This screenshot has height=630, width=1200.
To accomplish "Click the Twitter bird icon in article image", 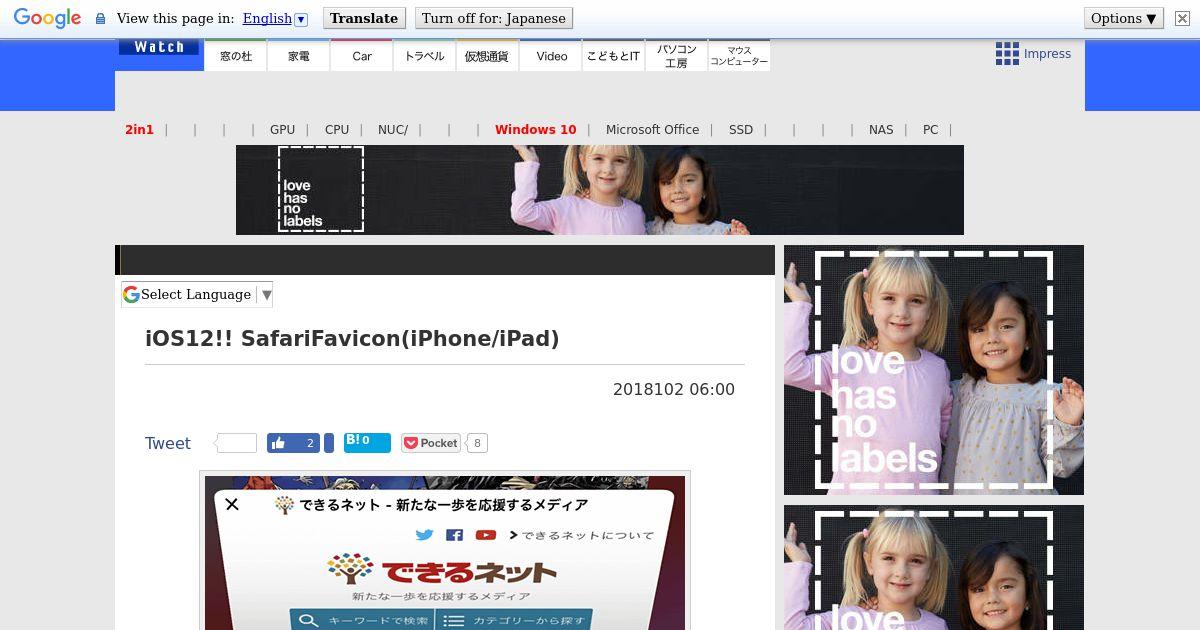I will tap(424, 535).
